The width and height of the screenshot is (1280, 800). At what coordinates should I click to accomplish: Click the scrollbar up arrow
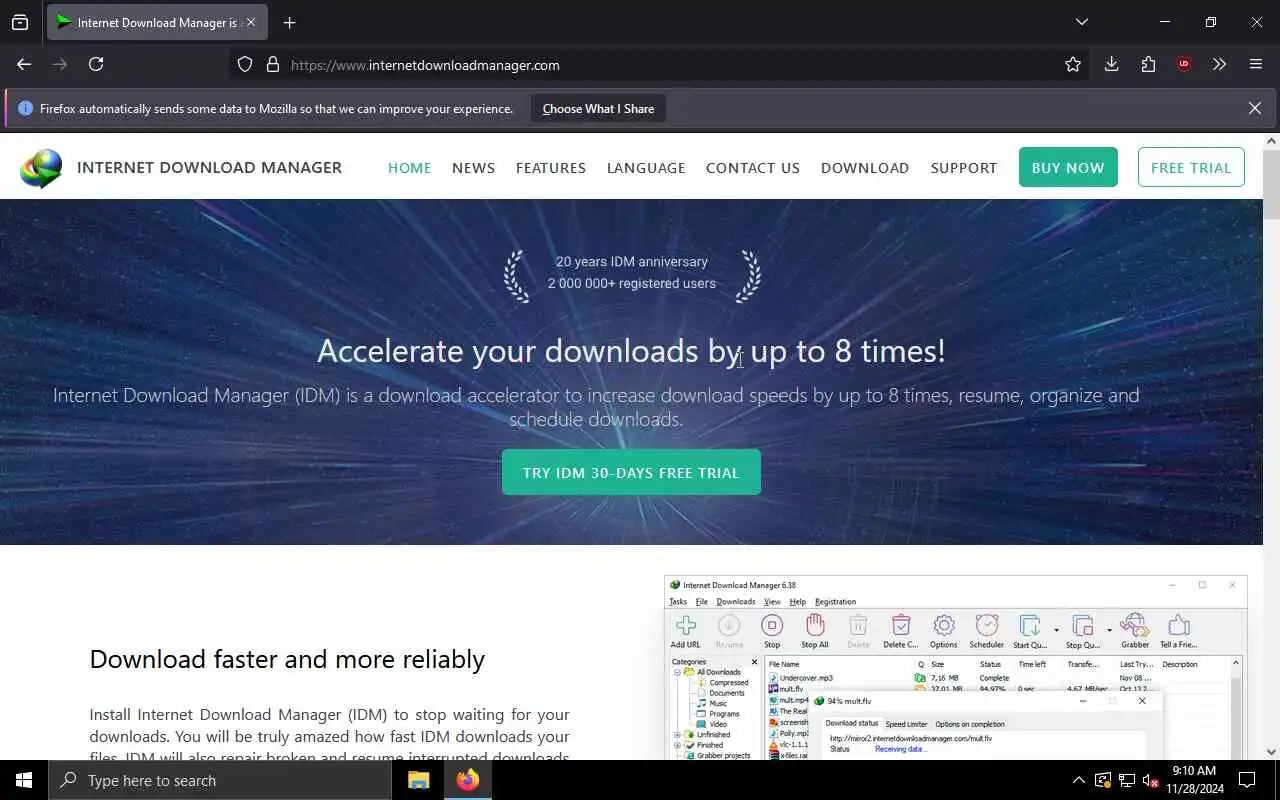click(x=1271, y=141)
